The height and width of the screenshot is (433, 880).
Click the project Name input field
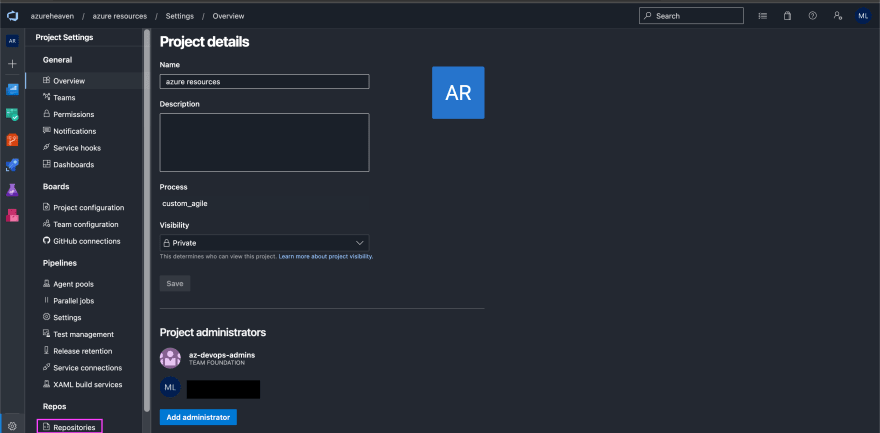[264, 81]
